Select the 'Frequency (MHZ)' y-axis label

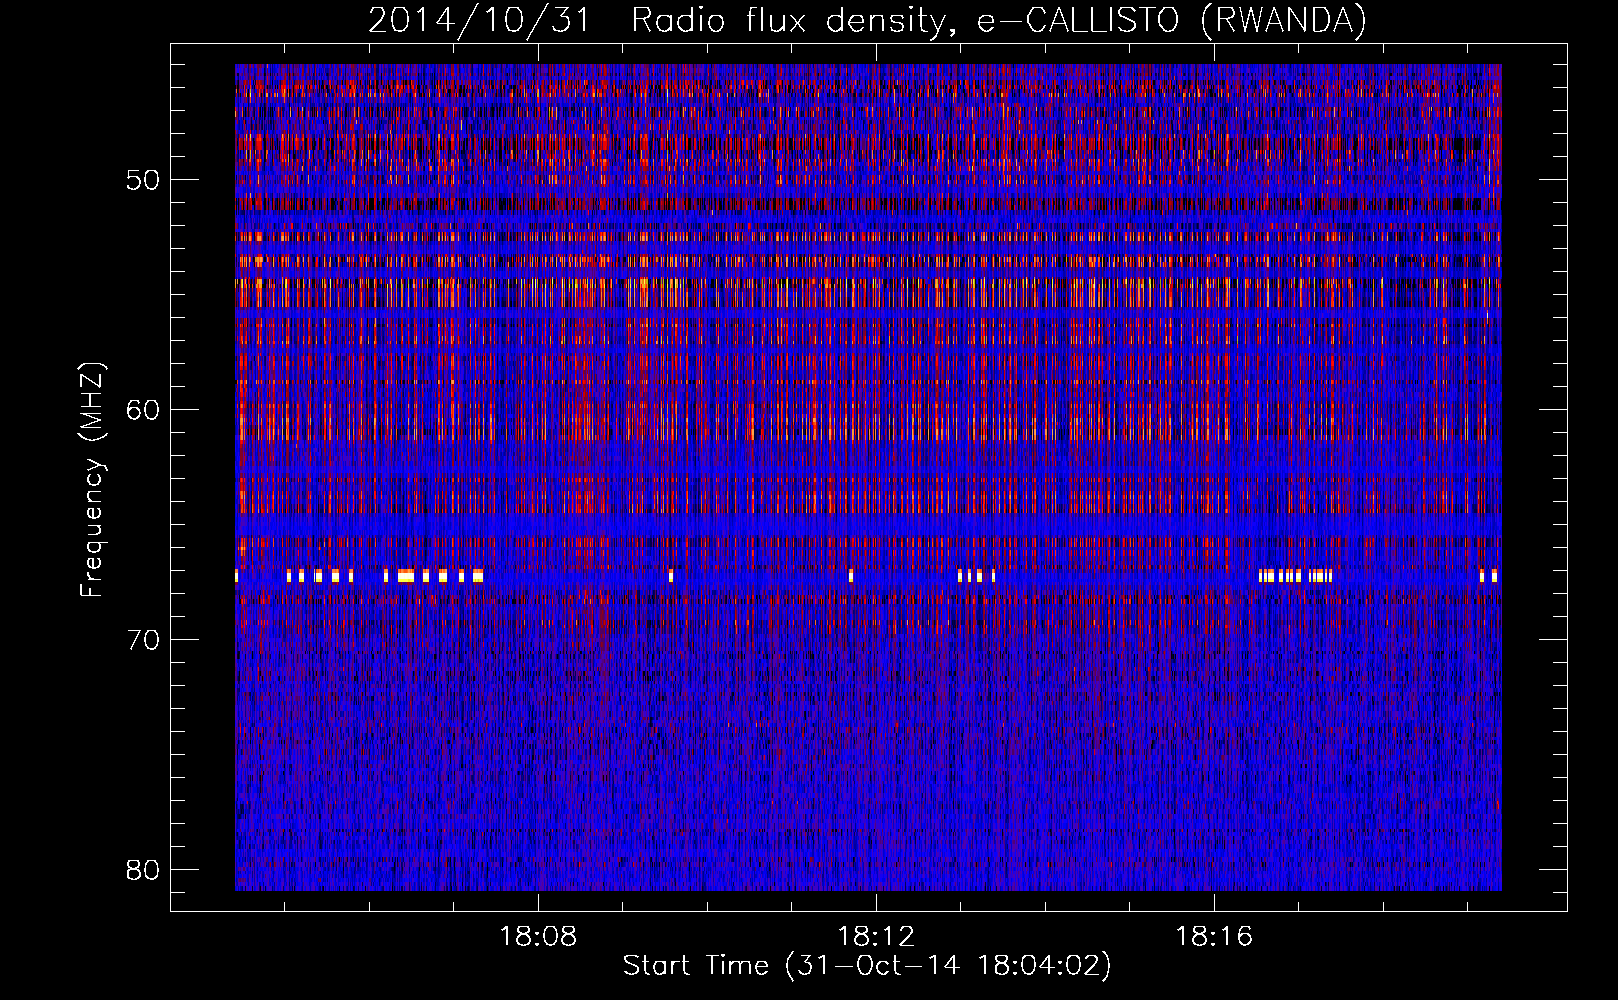pos(92,480)
